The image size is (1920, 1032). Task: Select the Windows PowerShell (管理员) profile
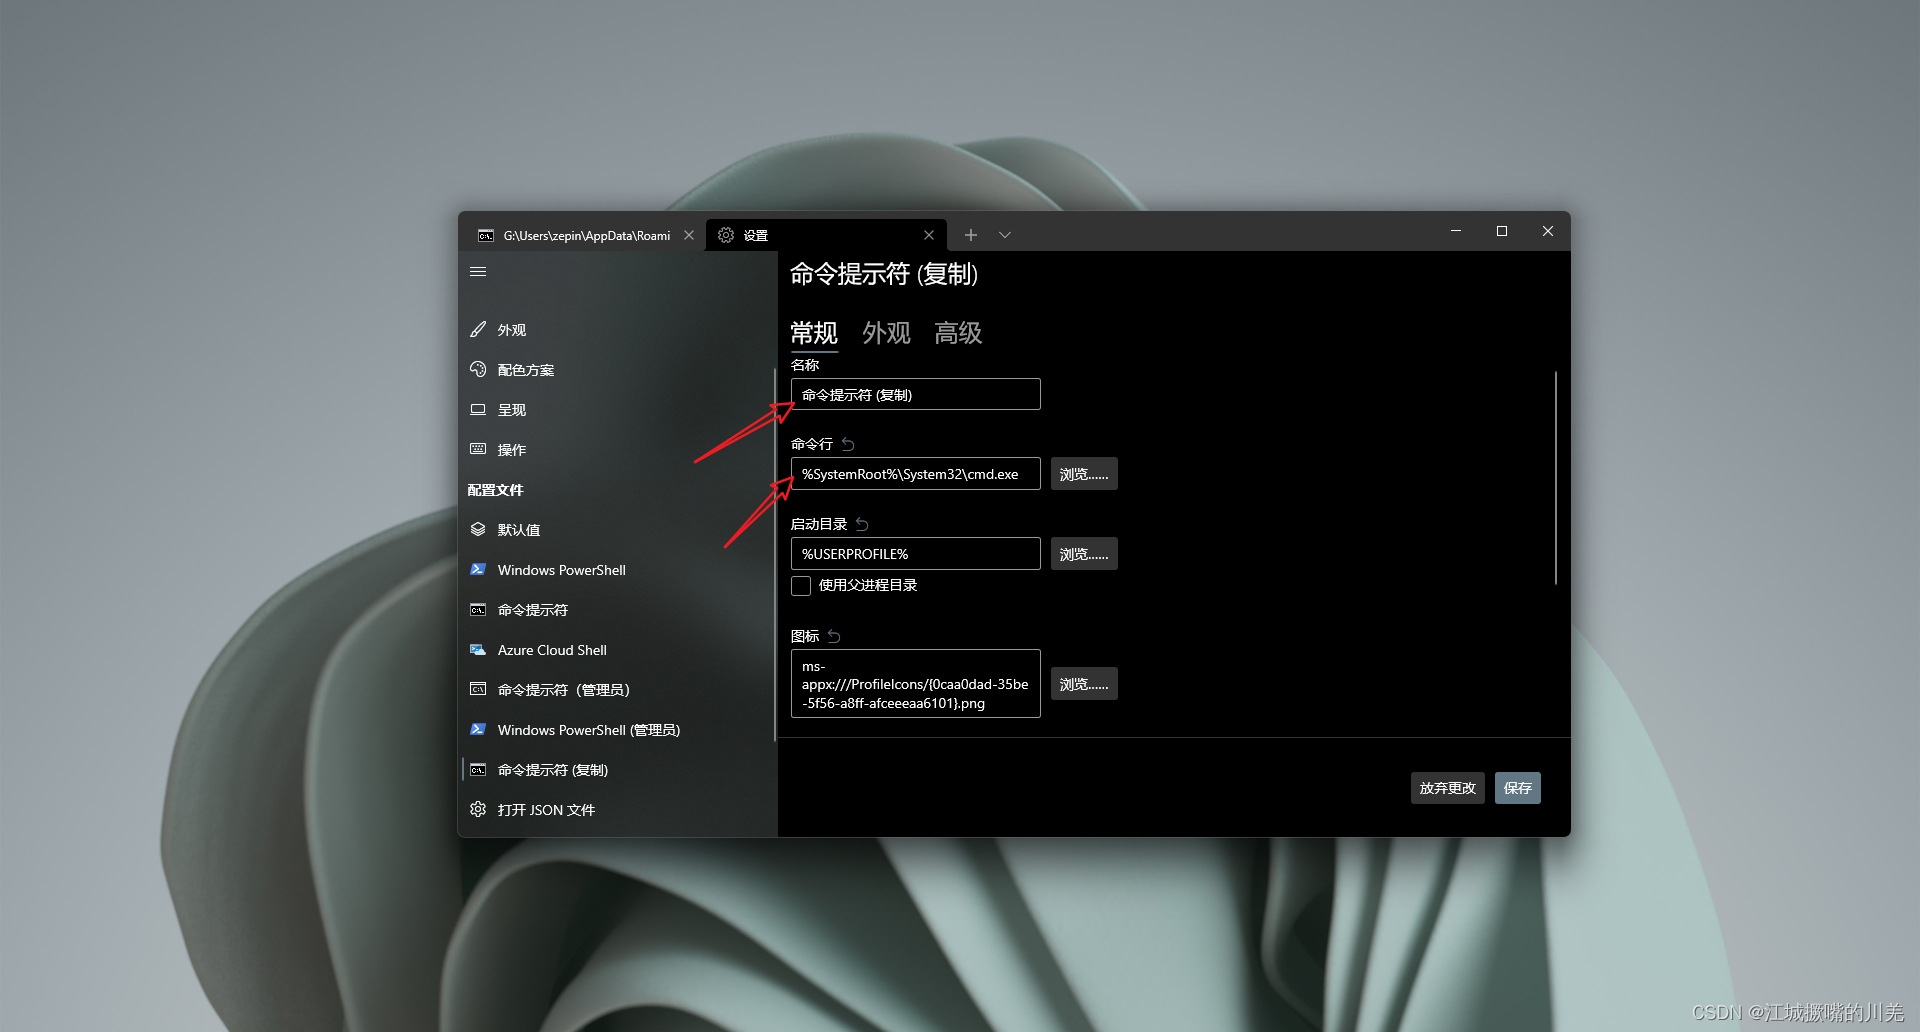point(616,730)
